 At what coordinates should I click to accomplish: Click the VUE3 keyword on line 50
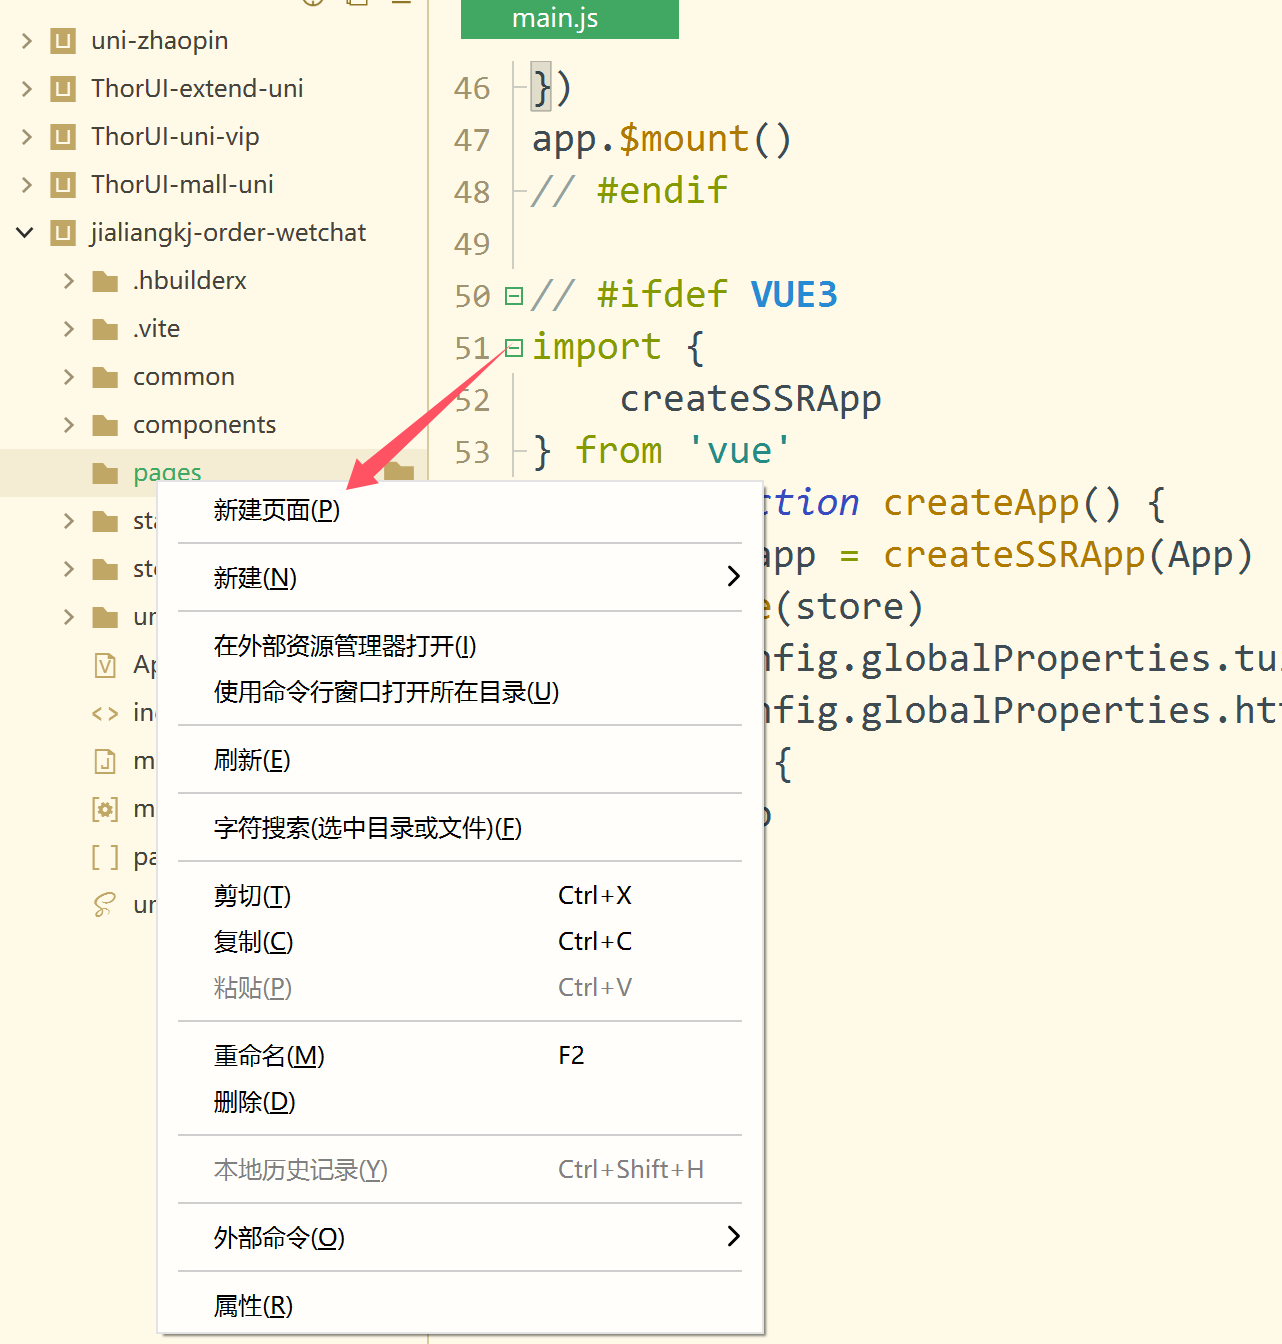tap(794, 295)
